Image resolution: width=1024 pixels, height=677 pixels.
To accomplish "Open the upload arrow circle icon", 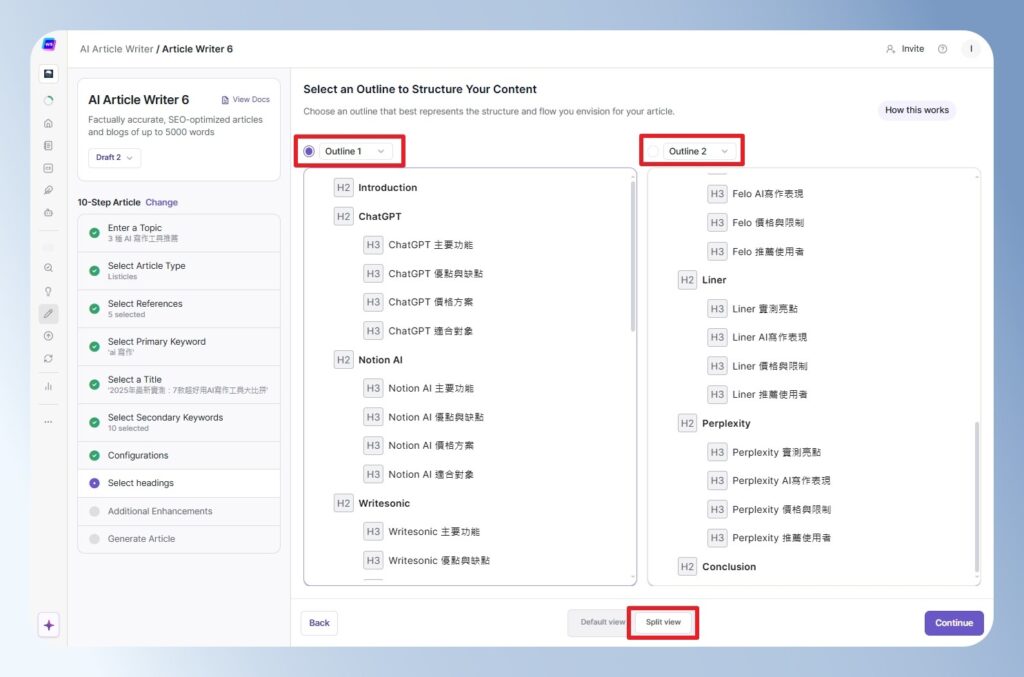I will click(x=48, y=336).
